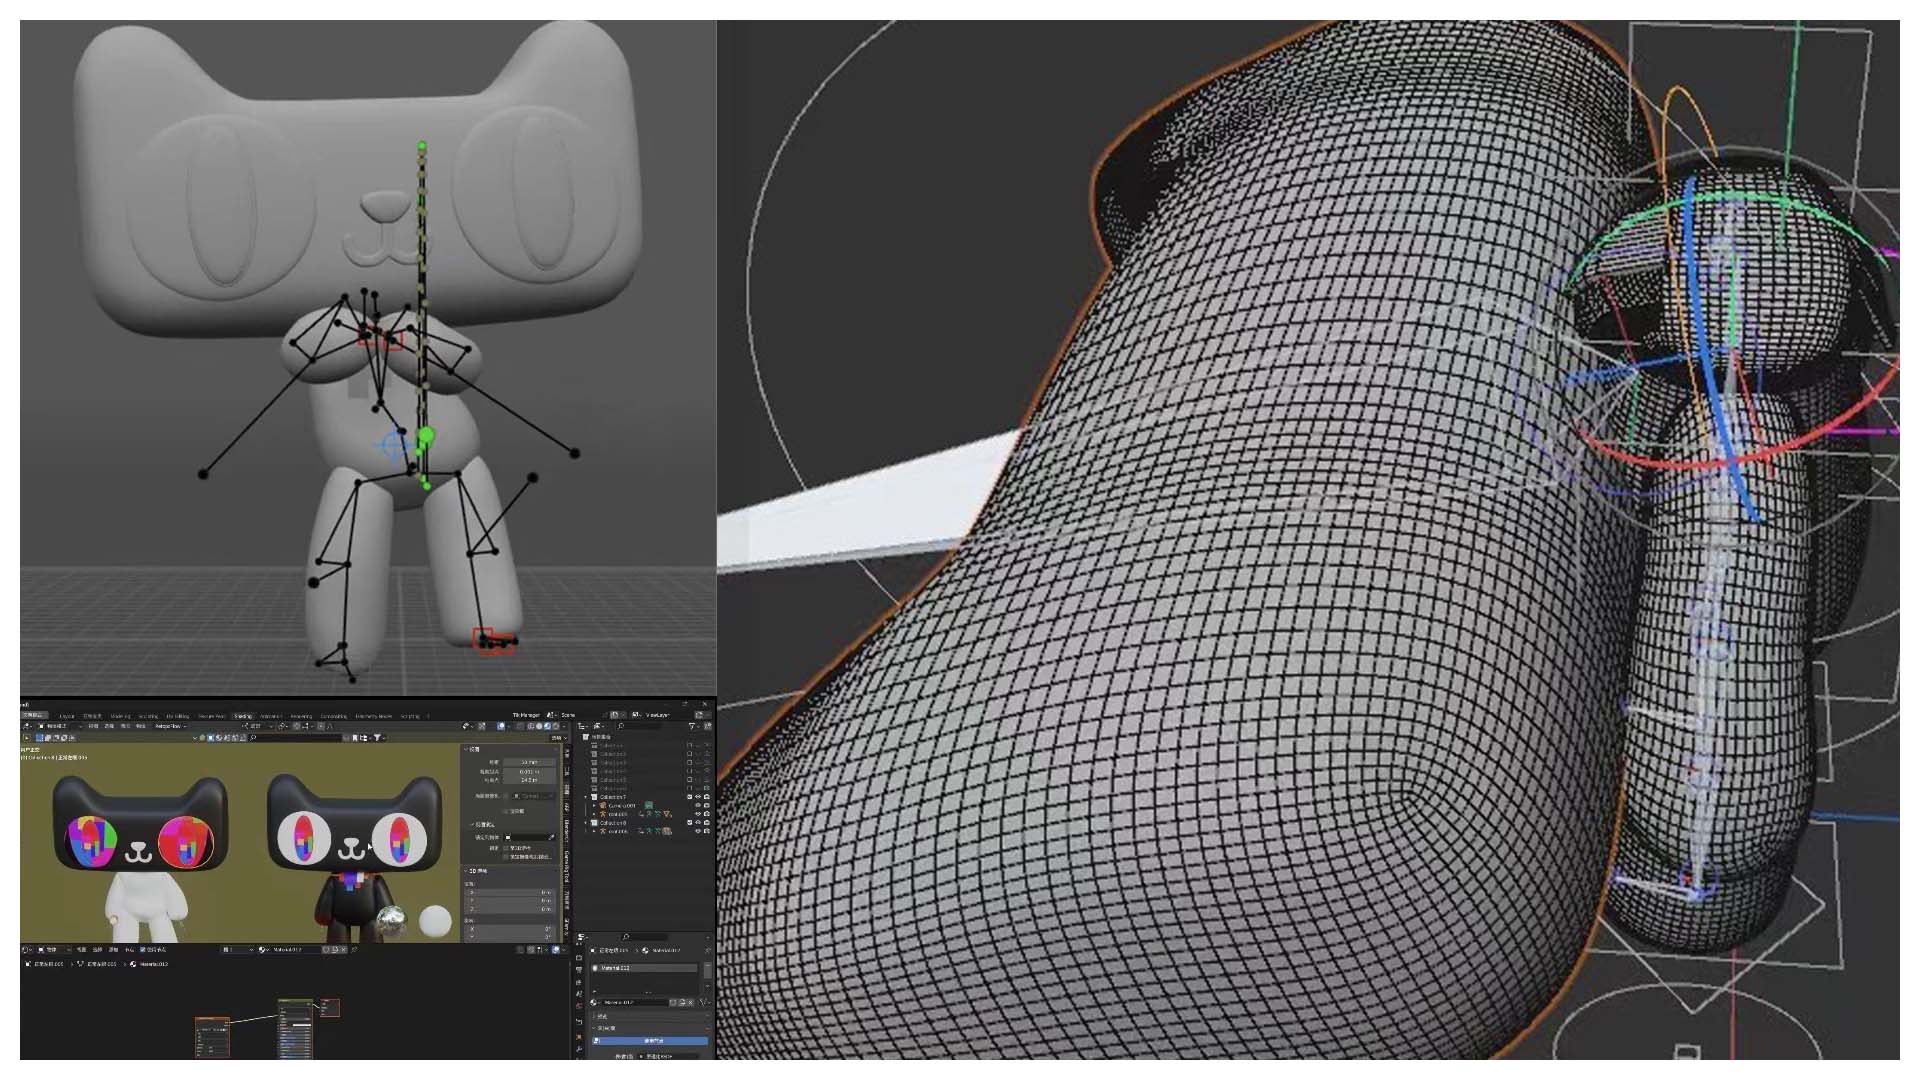Open the Modeling workspace tab
The image size is (1920, 1080).
[x=120, y=716]
